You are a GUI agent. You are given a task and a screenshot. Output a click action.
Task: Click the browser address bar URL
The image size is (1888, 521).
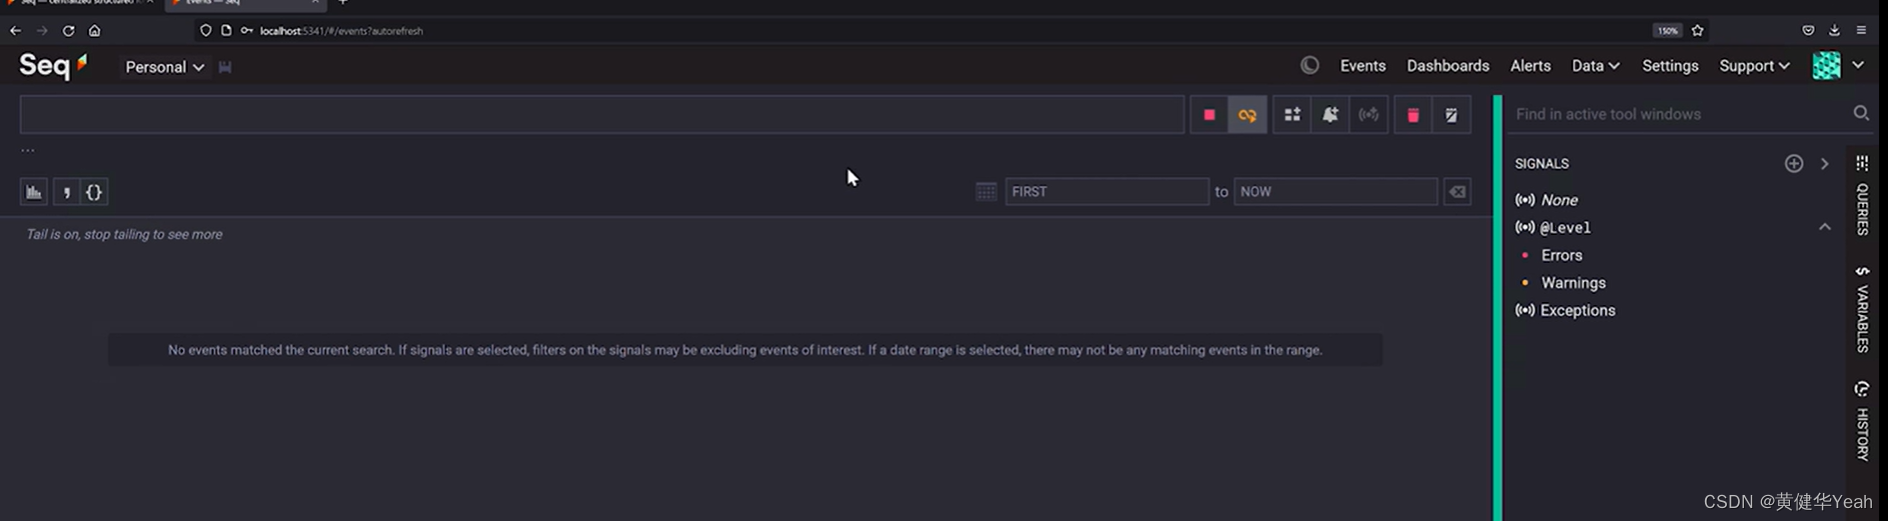341,31
